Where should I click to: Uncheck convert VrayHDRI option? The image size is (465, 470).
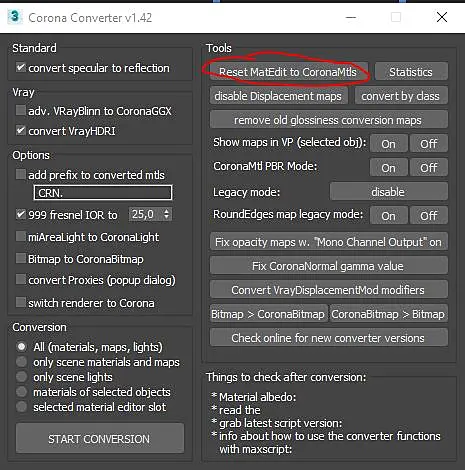tap(21, 130)
